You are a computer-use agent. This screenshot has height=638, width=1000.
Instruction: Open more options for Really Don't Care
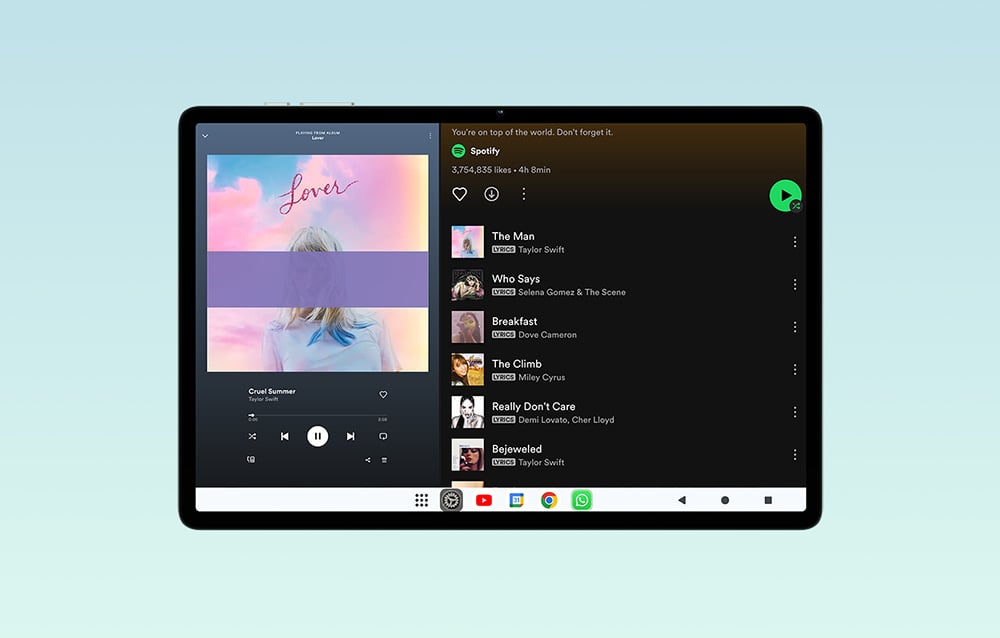795,412
